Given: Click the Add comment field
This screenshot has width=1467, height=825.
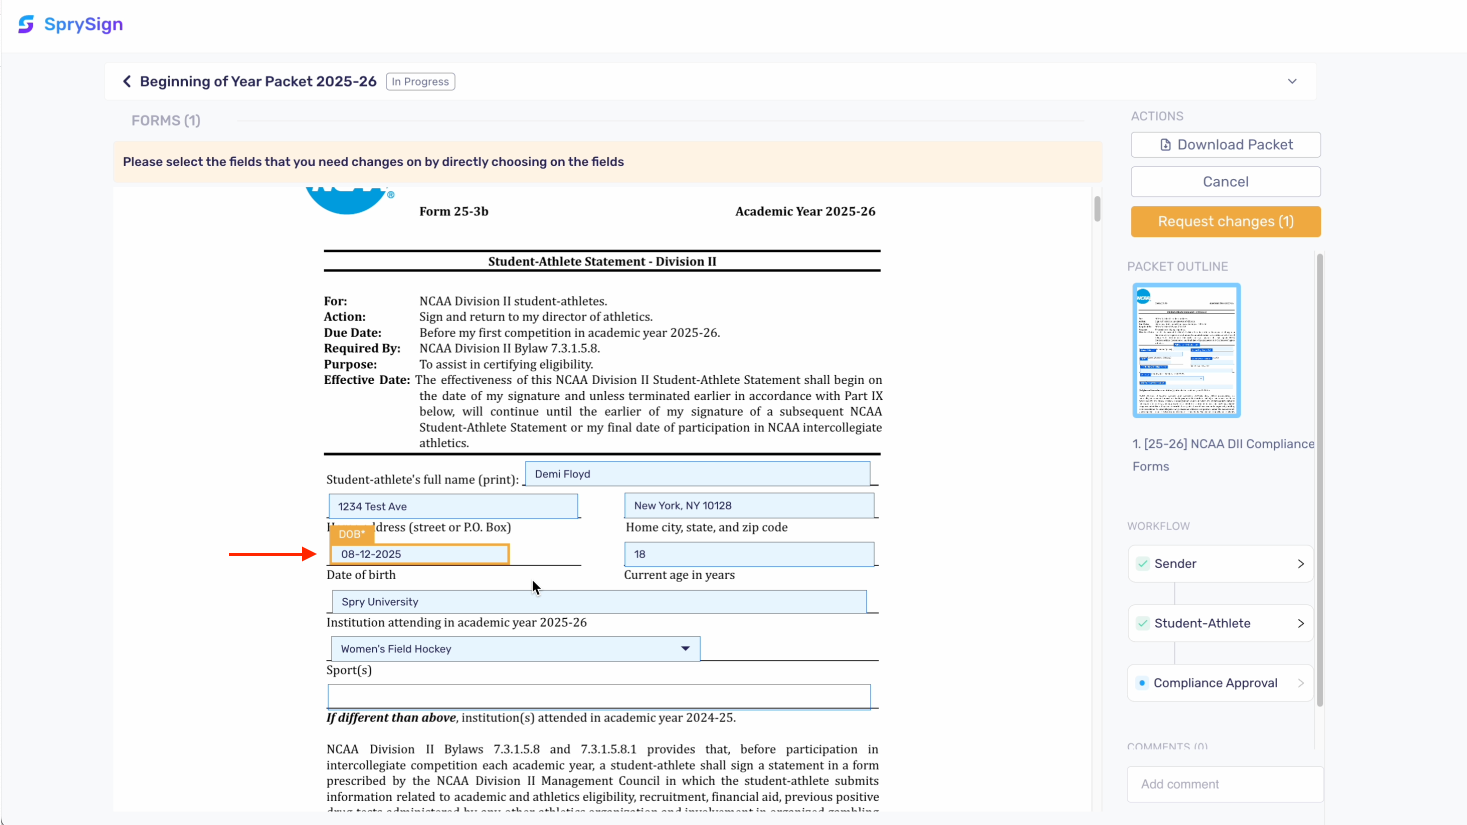Looking at the screenshot, I should [x=1224, y=784].
